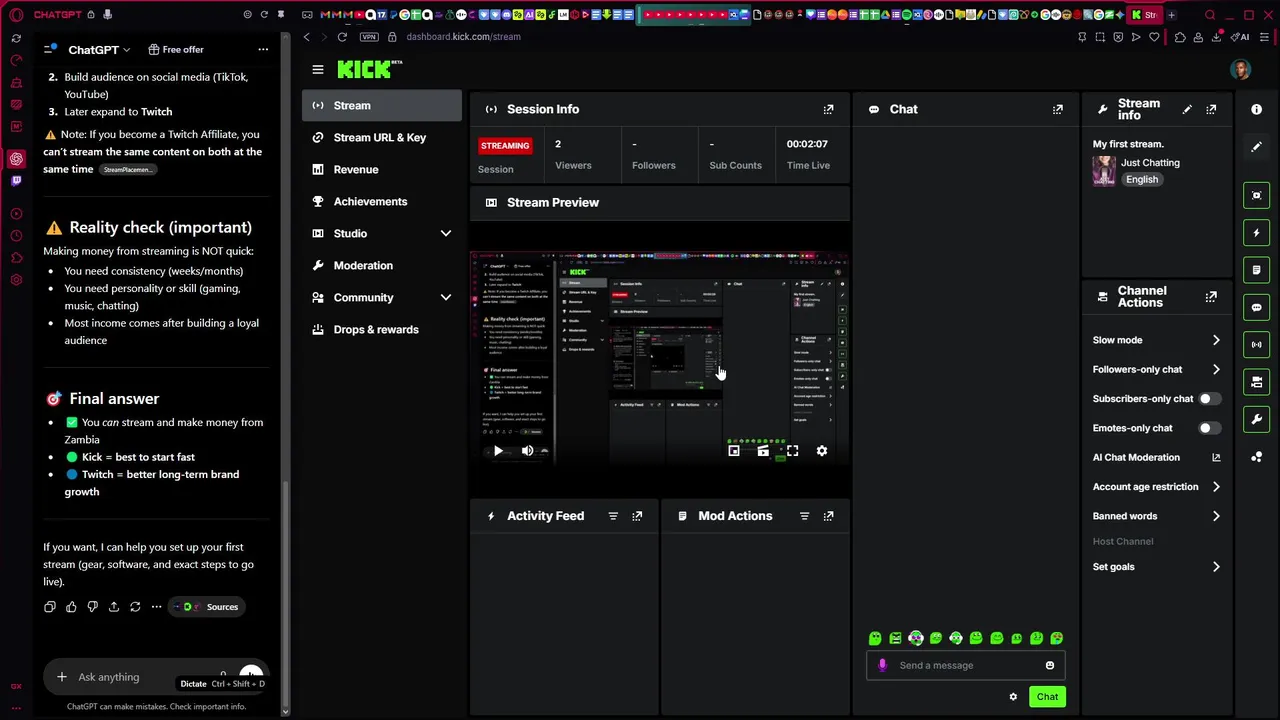Pop out the Session Info panel
Image resolution: width=1280 pixels, height=720 pixels.
[x=828, y=109]
